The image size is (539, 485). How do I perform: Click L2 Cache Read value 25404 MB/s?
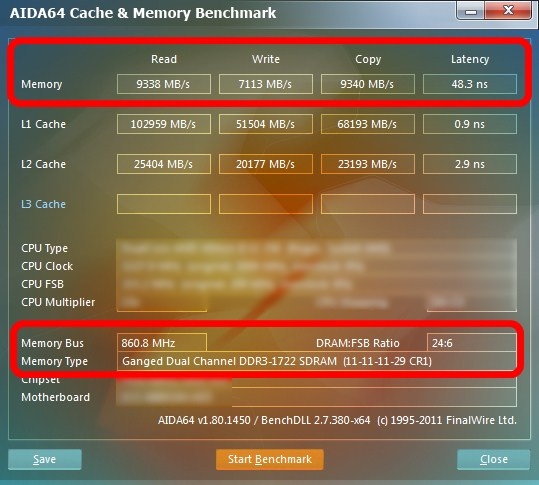[x=164, y=164]
